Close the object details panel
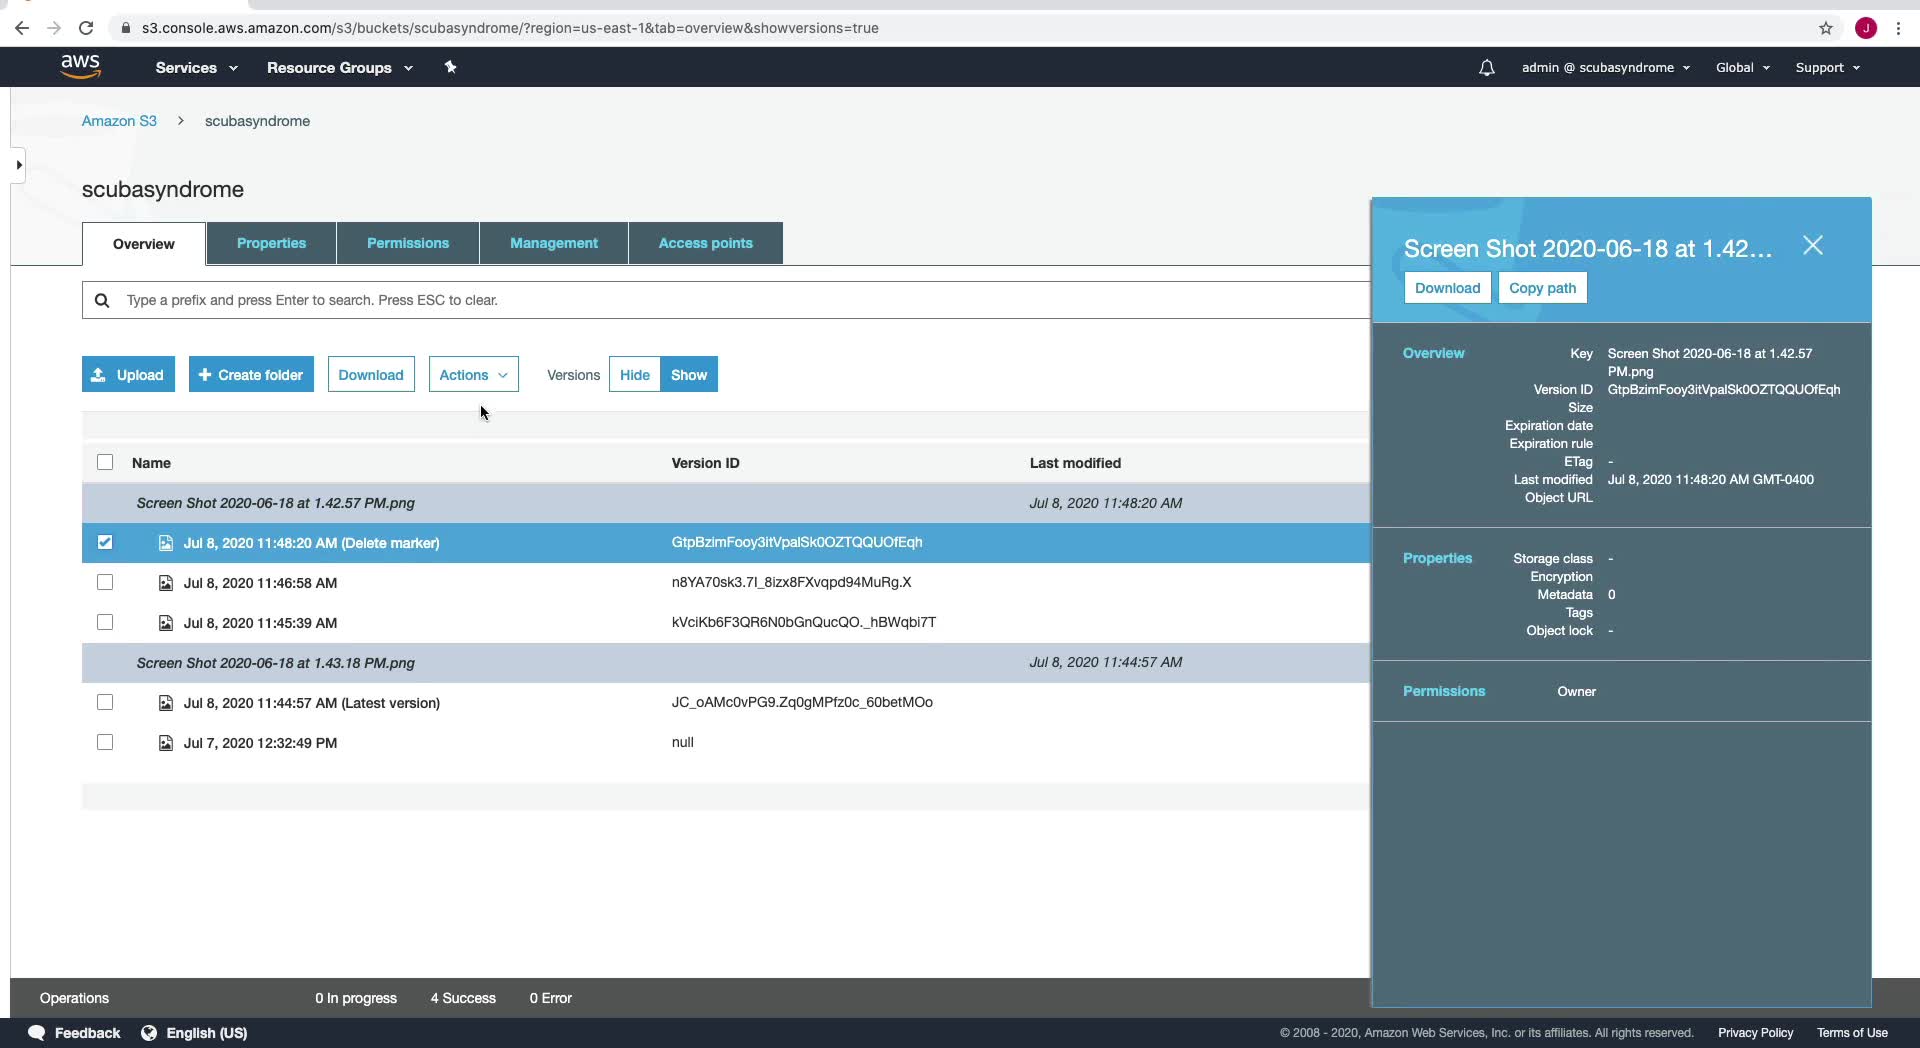The image size is (1920, 1048). click(1813, 246)
